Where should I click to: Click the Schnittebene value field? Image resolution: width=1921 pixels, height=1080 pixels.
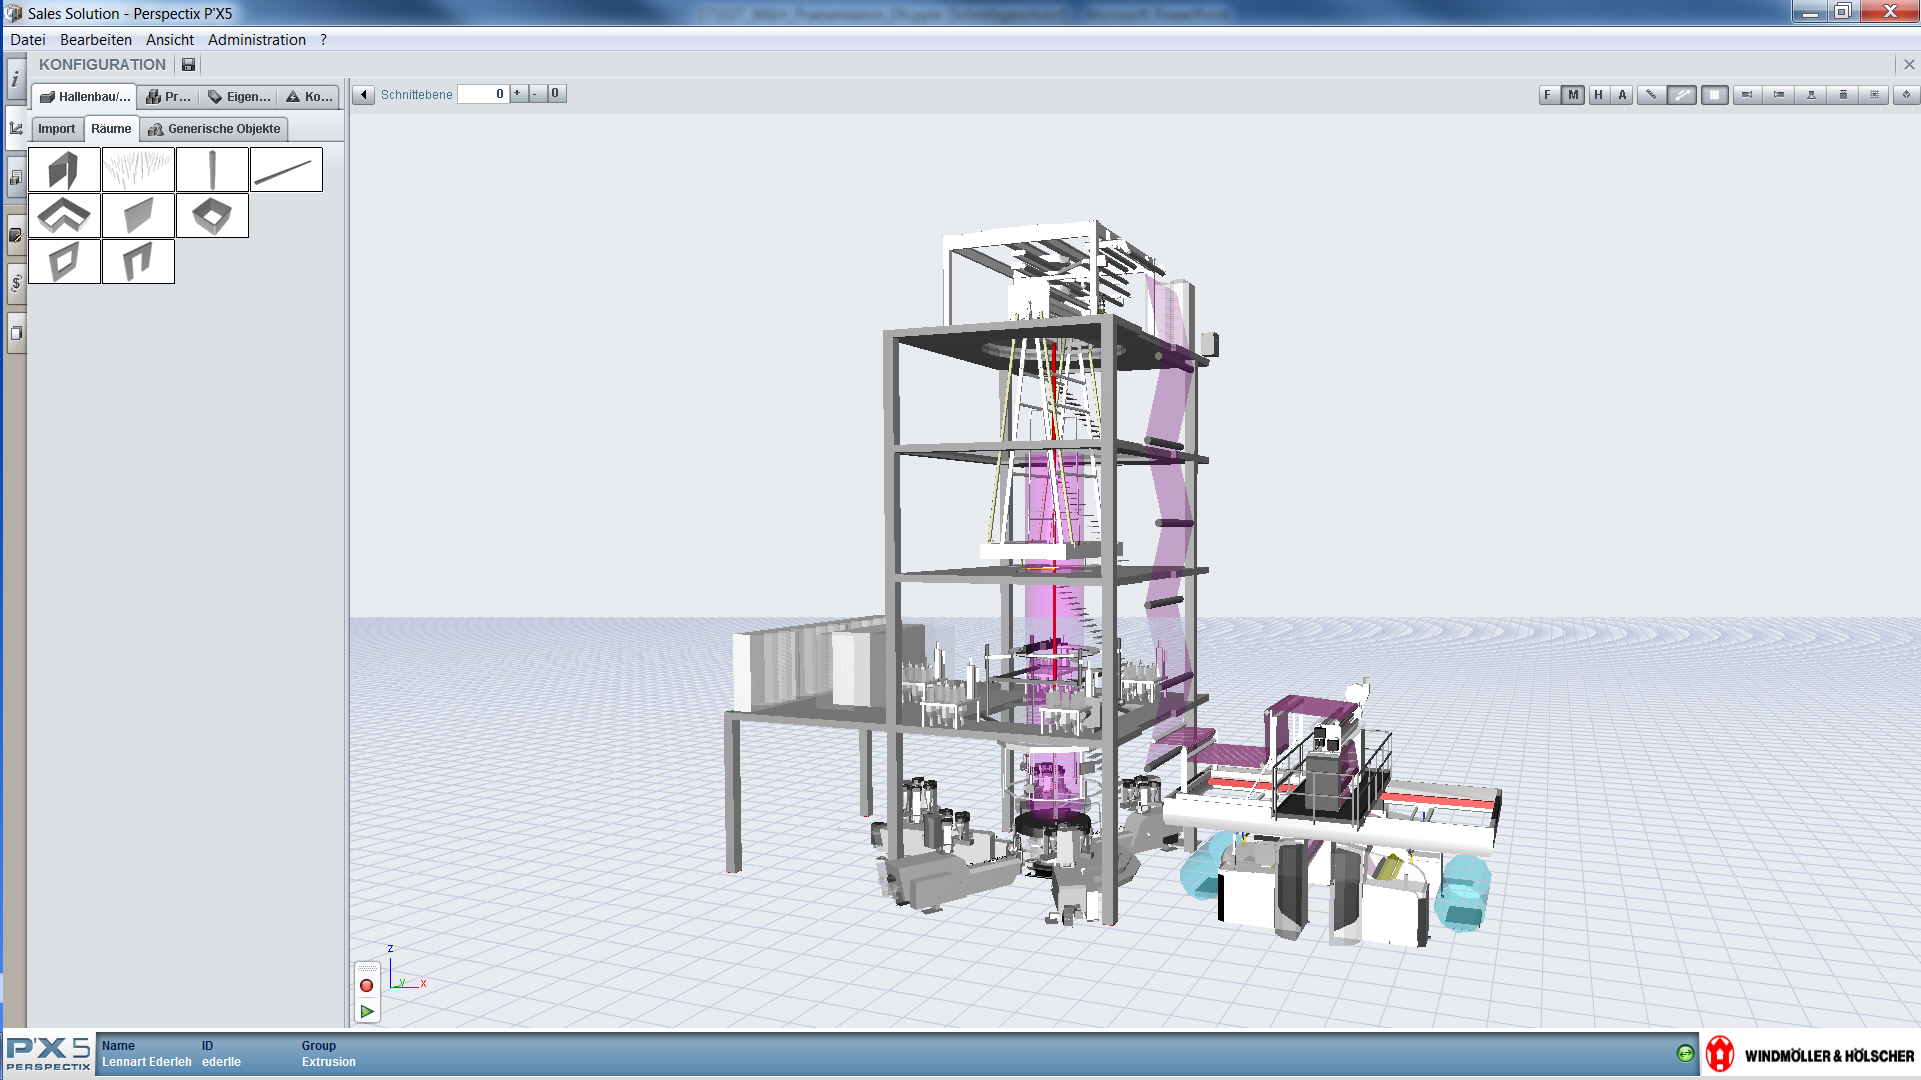pyautogui.click(x=483, y=94)
